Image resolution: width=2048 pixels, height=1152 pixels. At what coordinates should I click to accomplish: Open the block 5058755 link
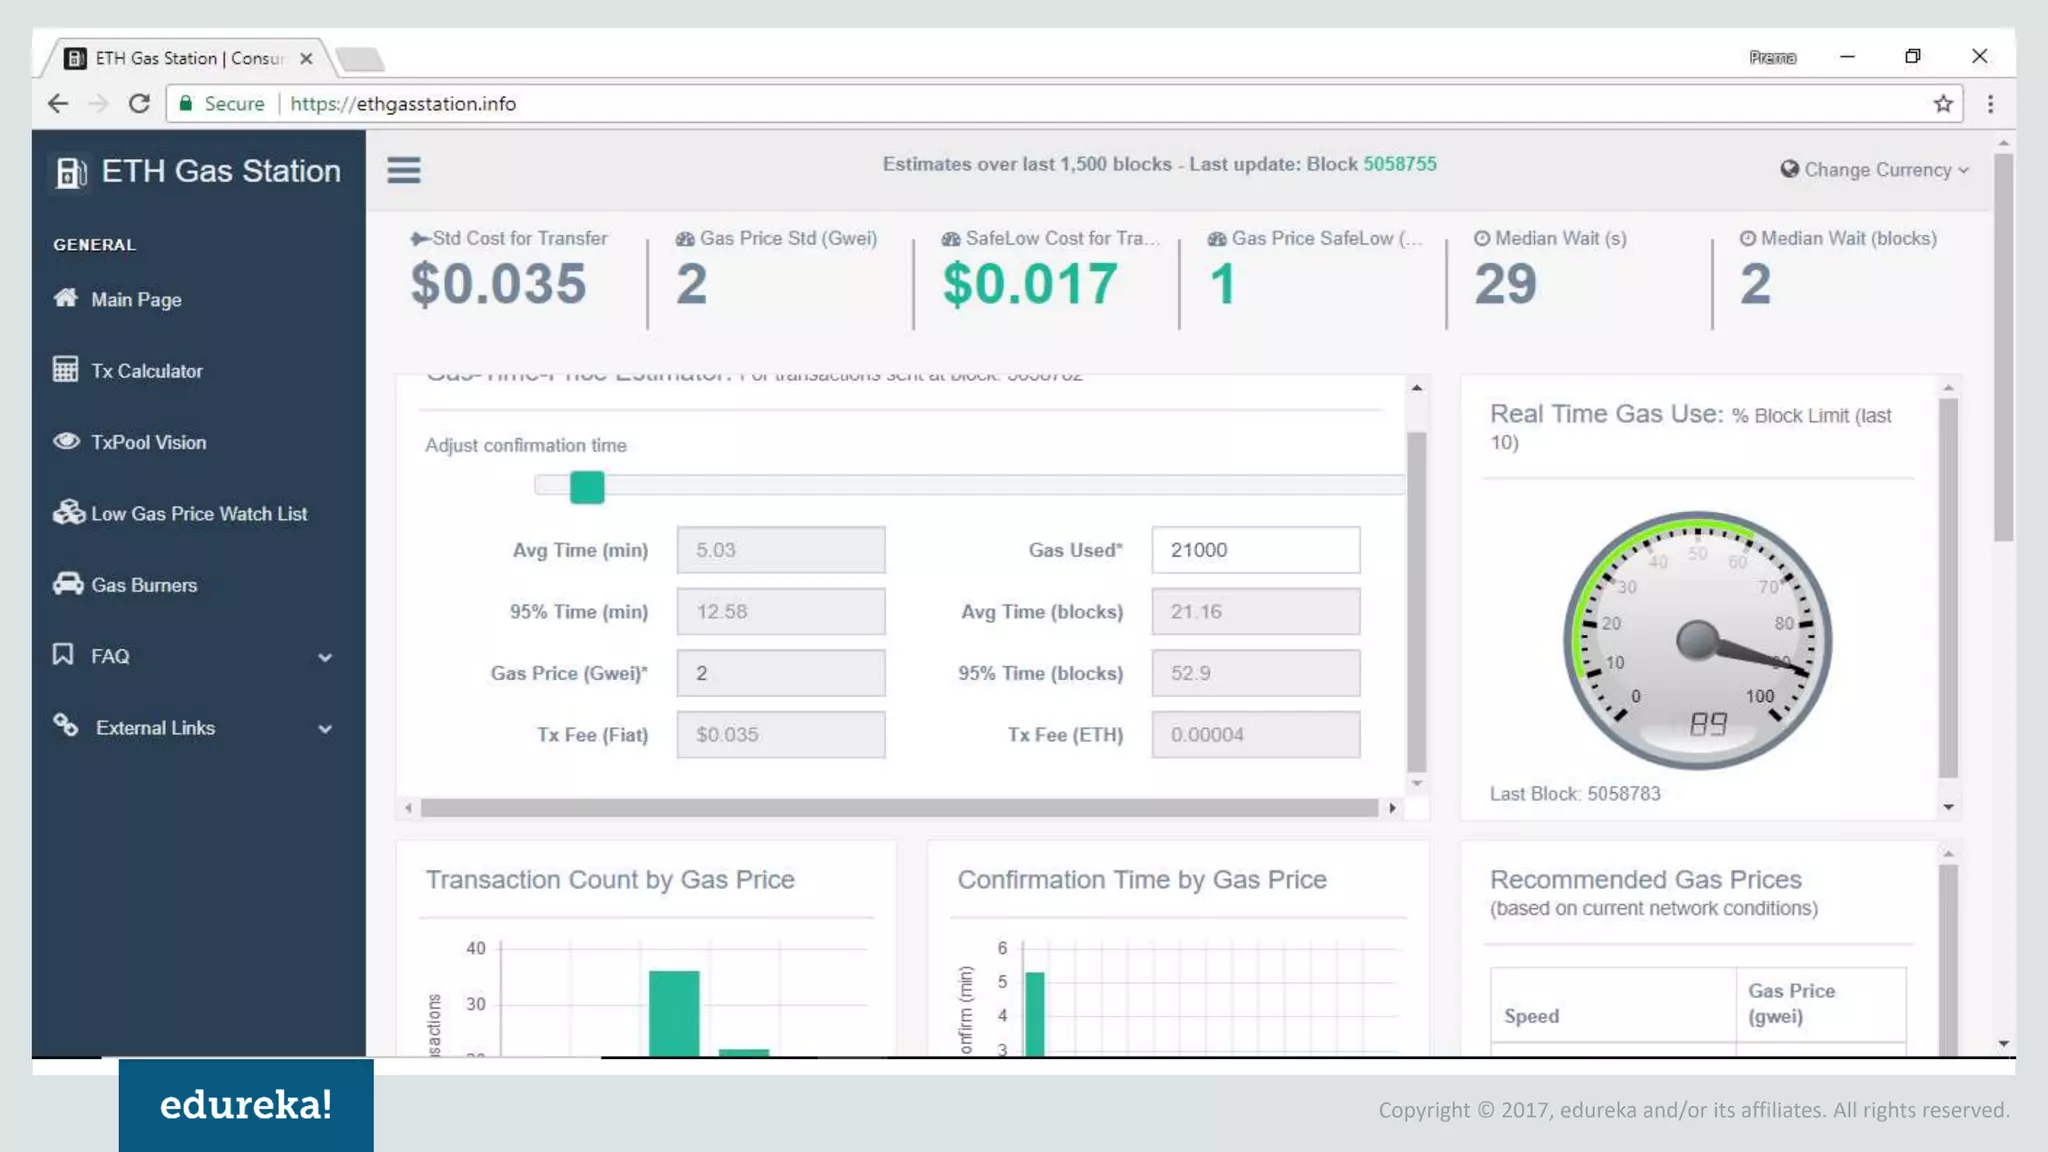1399,164
